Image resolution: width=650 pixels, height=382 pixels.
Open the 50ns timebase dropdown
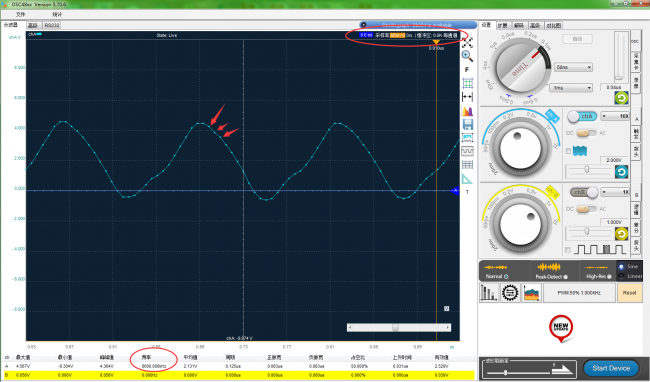coord(573,67)
